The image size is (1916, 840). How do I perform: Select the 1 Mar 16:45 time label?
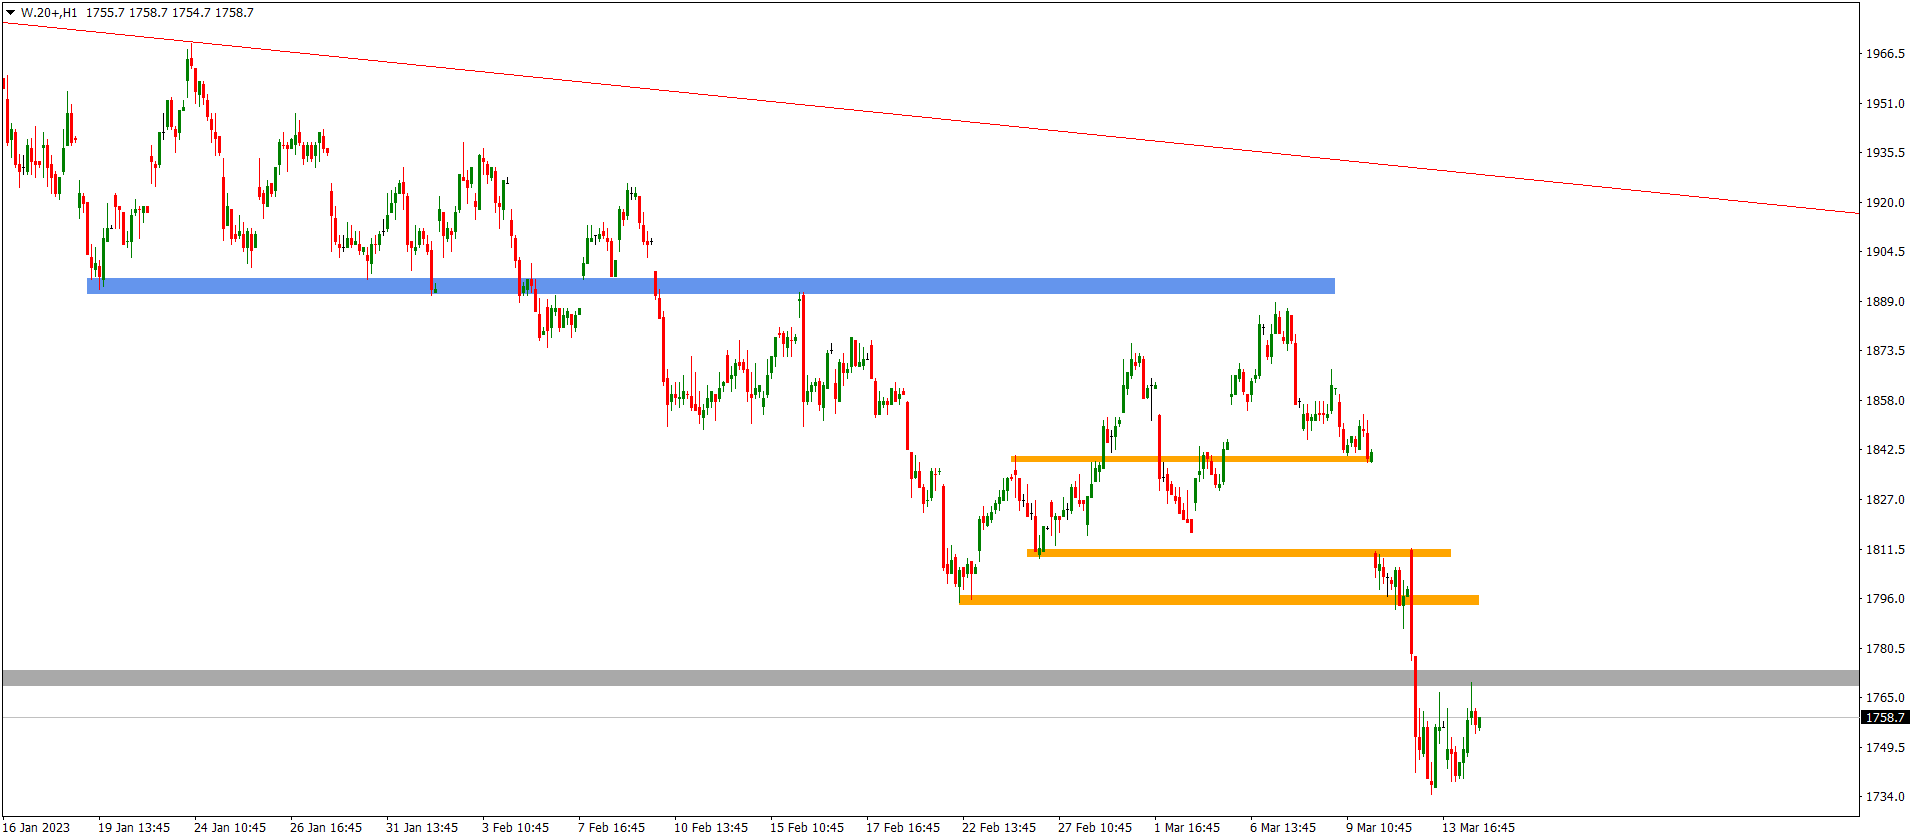pos(1187,827)
